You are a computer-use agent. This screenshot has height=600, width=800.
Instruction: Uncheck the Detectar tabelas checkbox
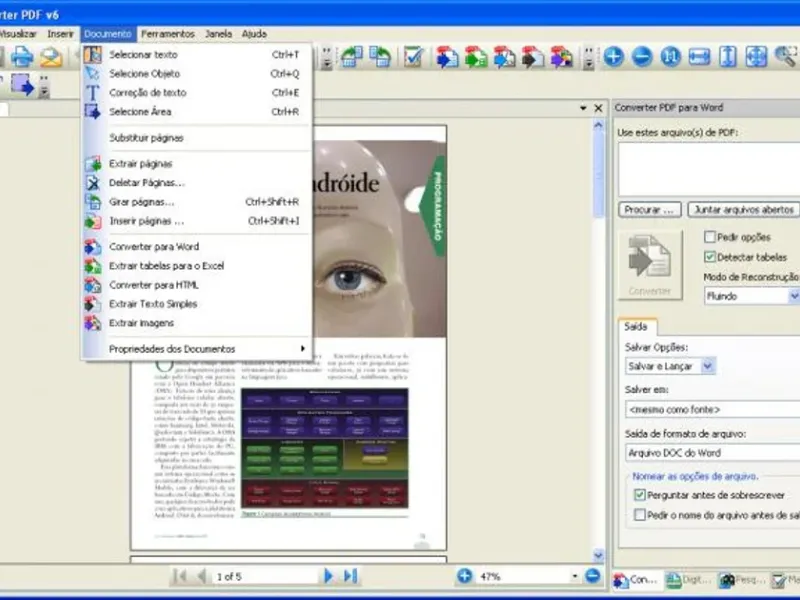click(x=709, y=257)
